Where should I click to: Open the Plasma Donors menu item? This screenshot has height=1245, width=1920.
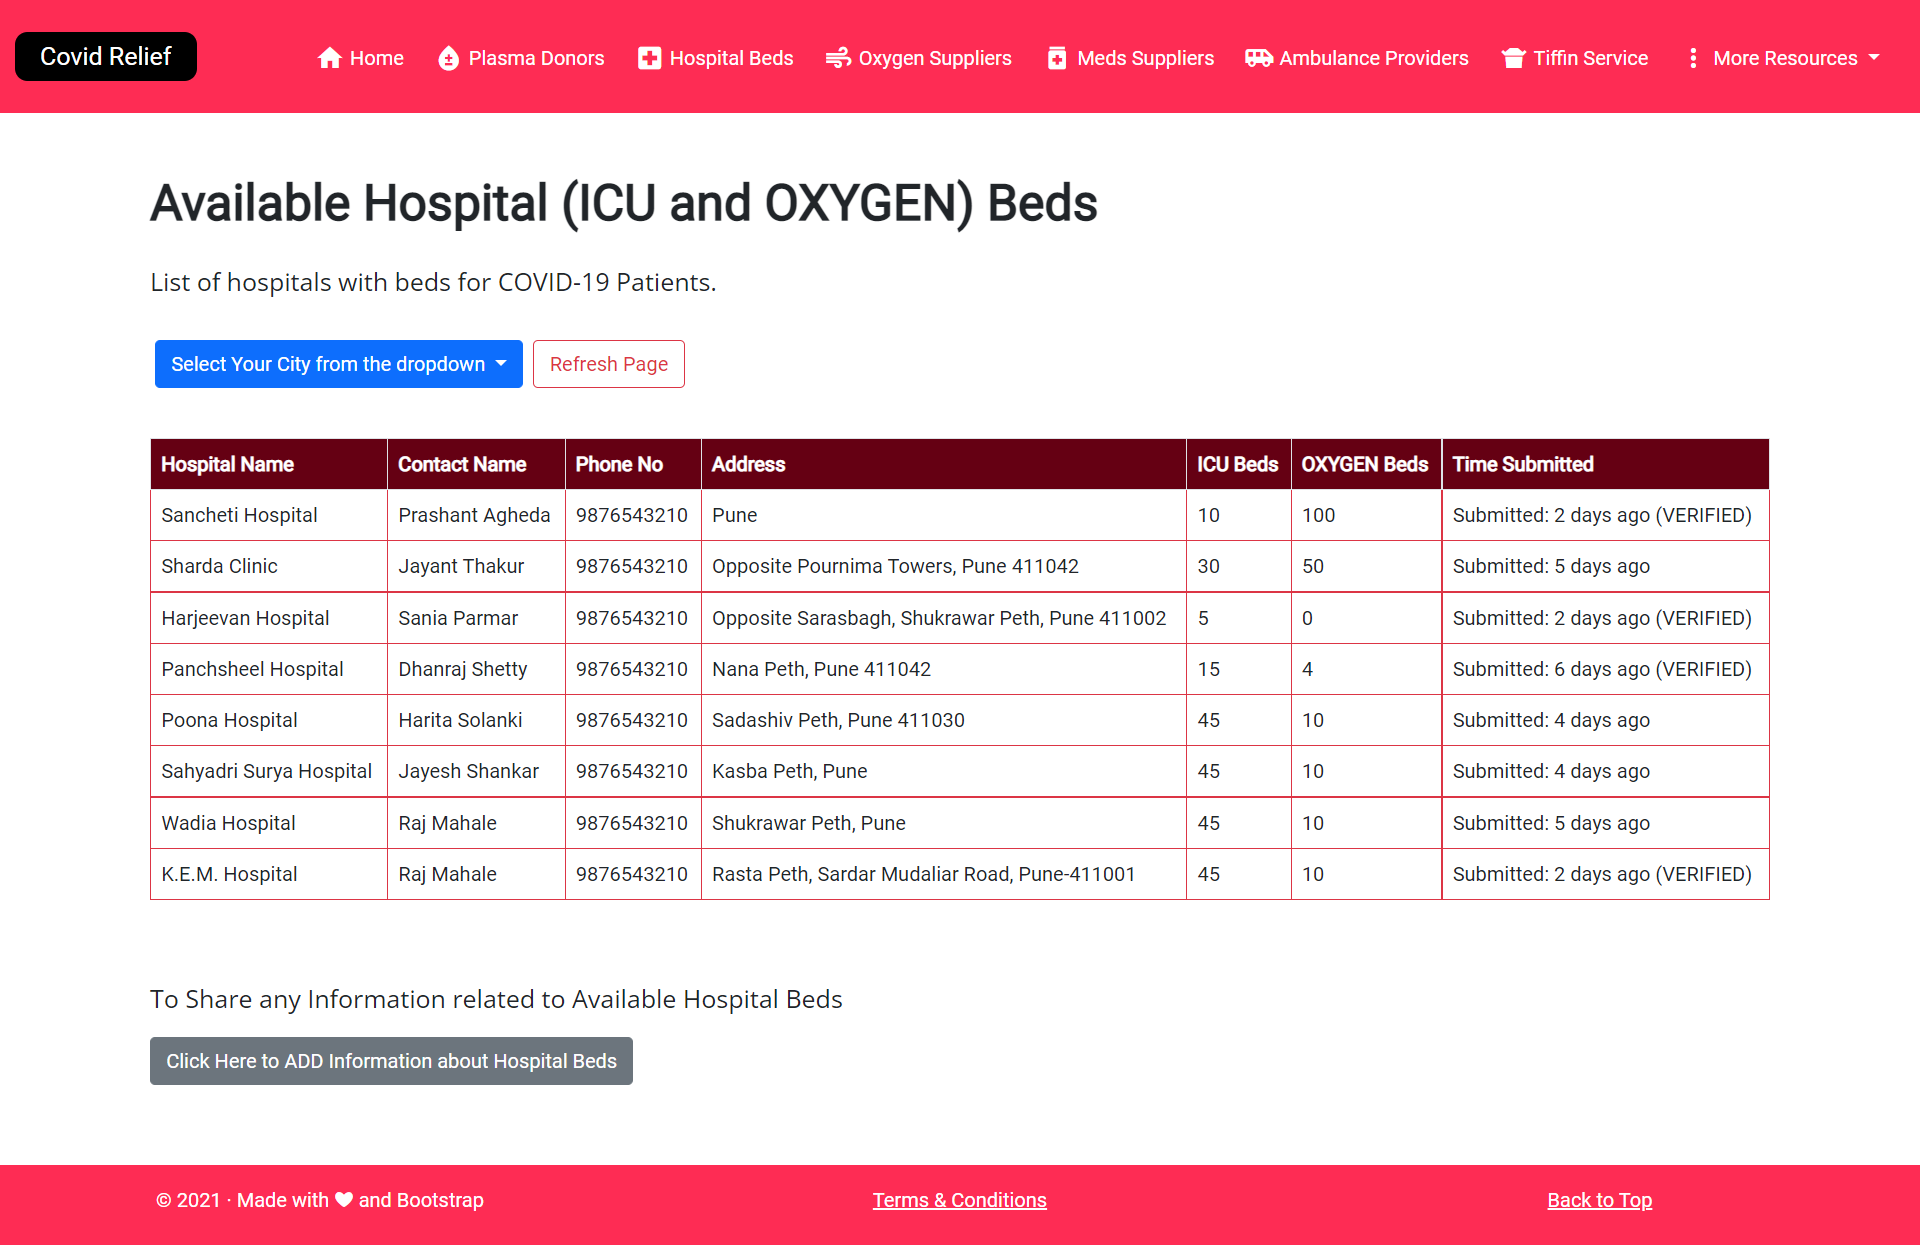(x=536, y=58)
